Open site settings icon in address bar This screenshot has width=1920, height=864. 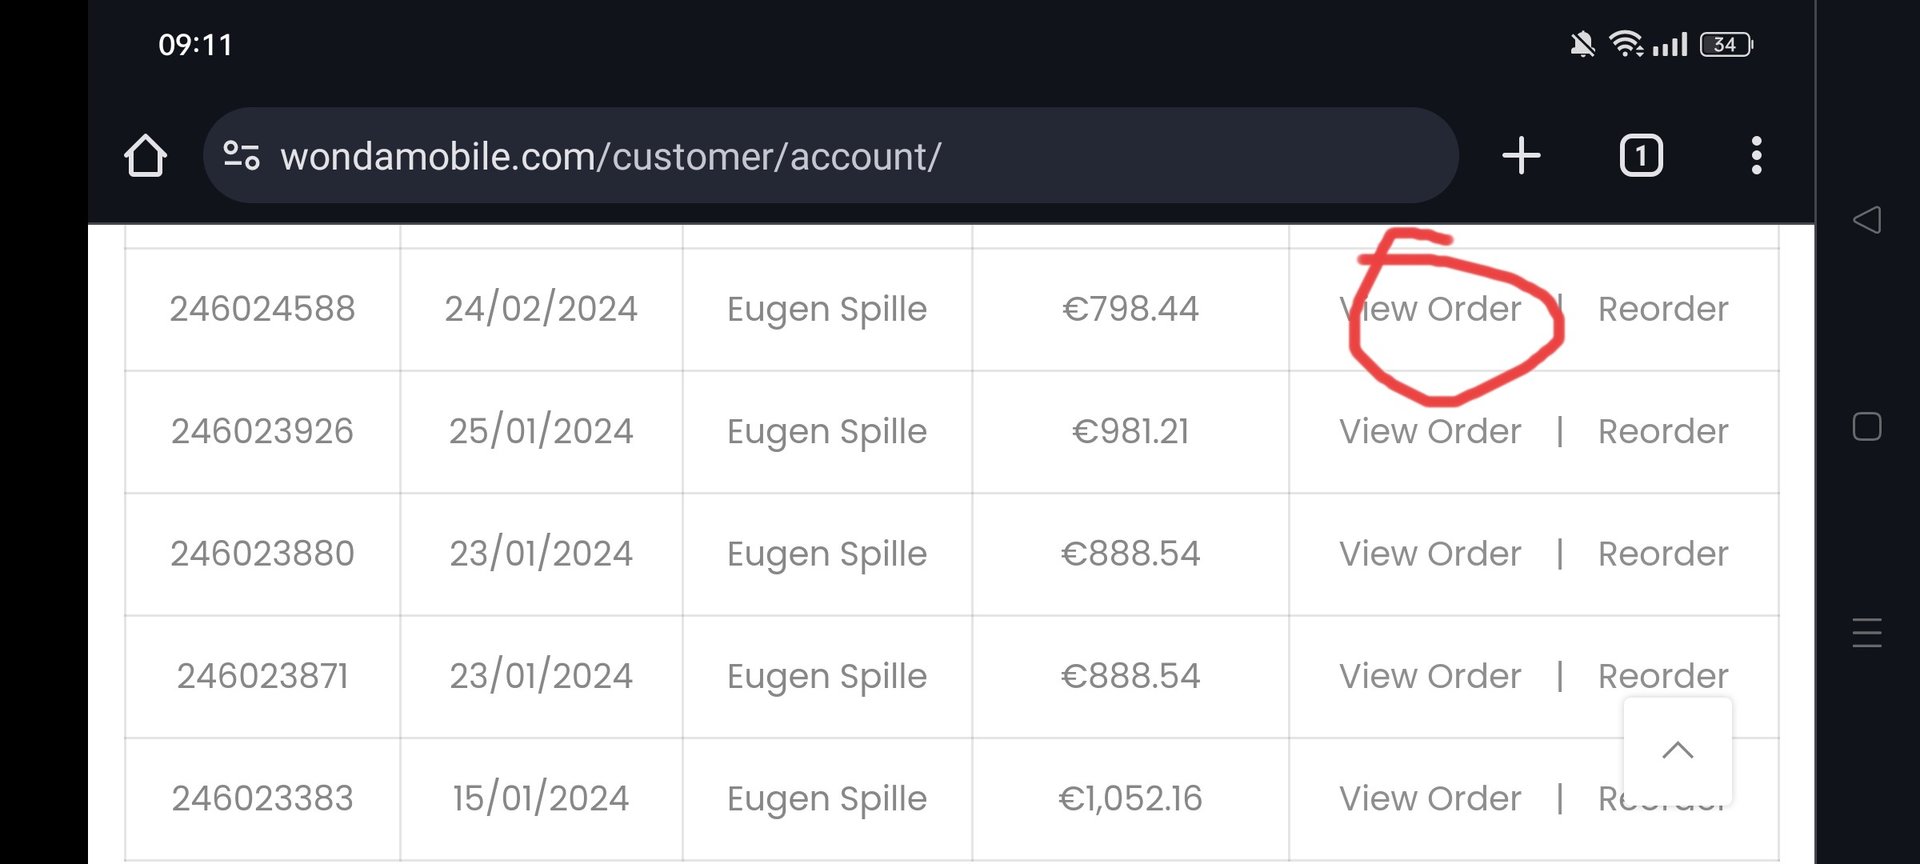click(x=241, y=156)
